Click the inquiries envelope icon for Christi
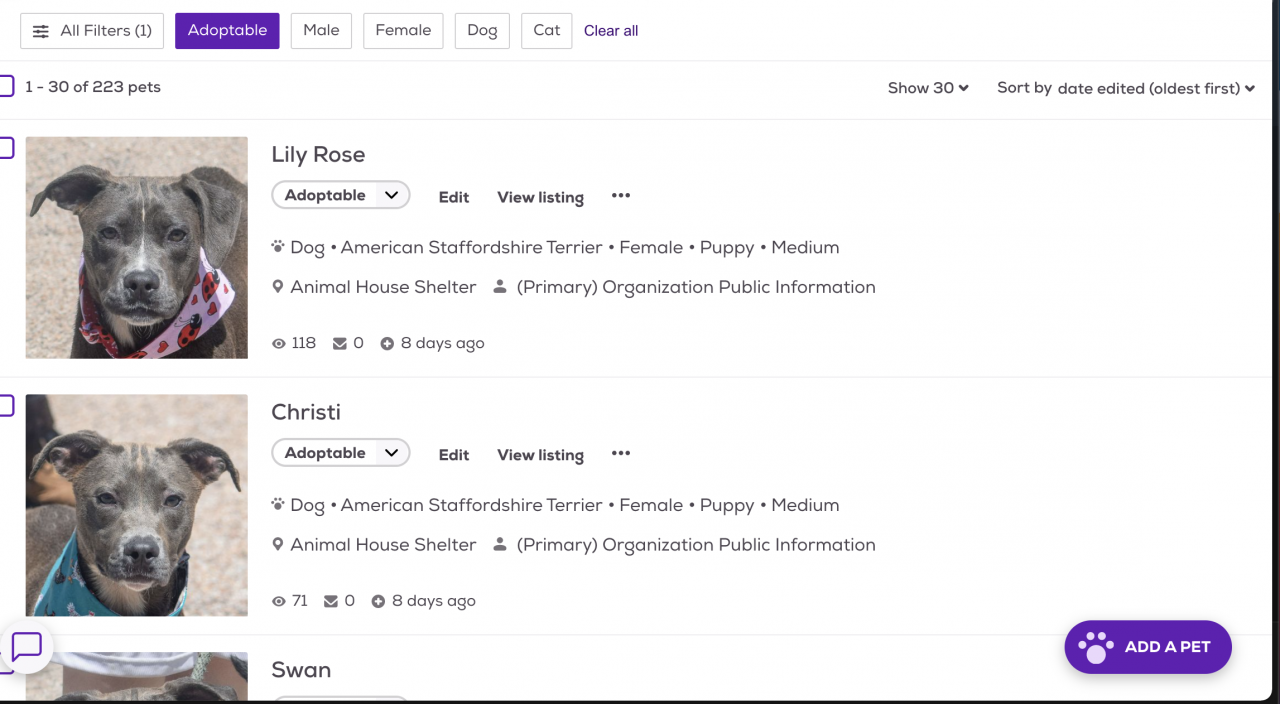This screenshot has width=1280, height=704. [331, 602]
